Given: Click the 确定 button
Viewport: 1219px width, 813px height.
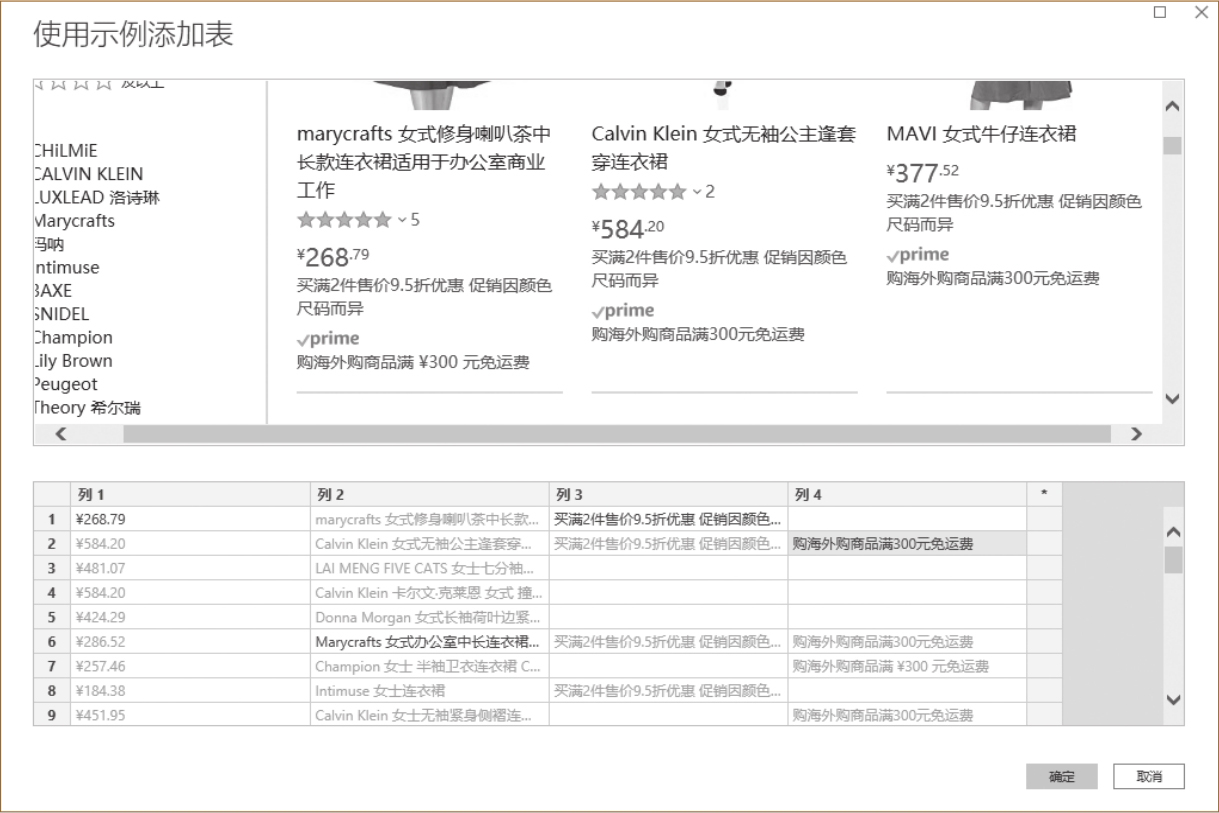Looking at the screenshot, I should (1062, 777).
